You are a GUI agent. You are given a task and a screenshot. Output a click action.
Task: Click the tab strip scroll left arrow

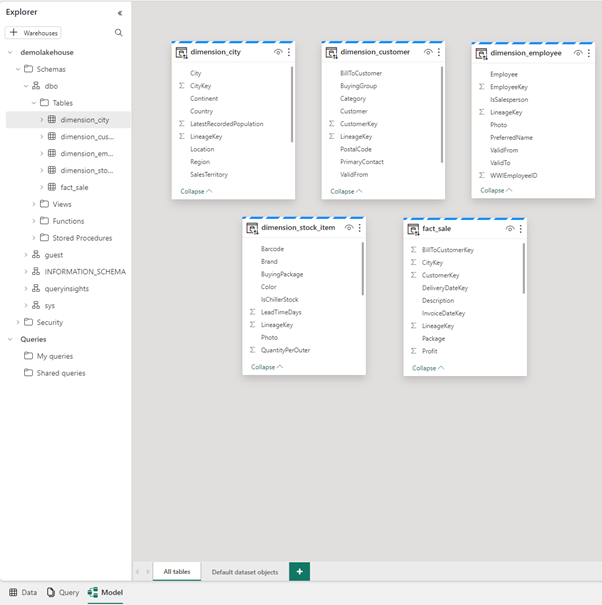coord(137,572)
